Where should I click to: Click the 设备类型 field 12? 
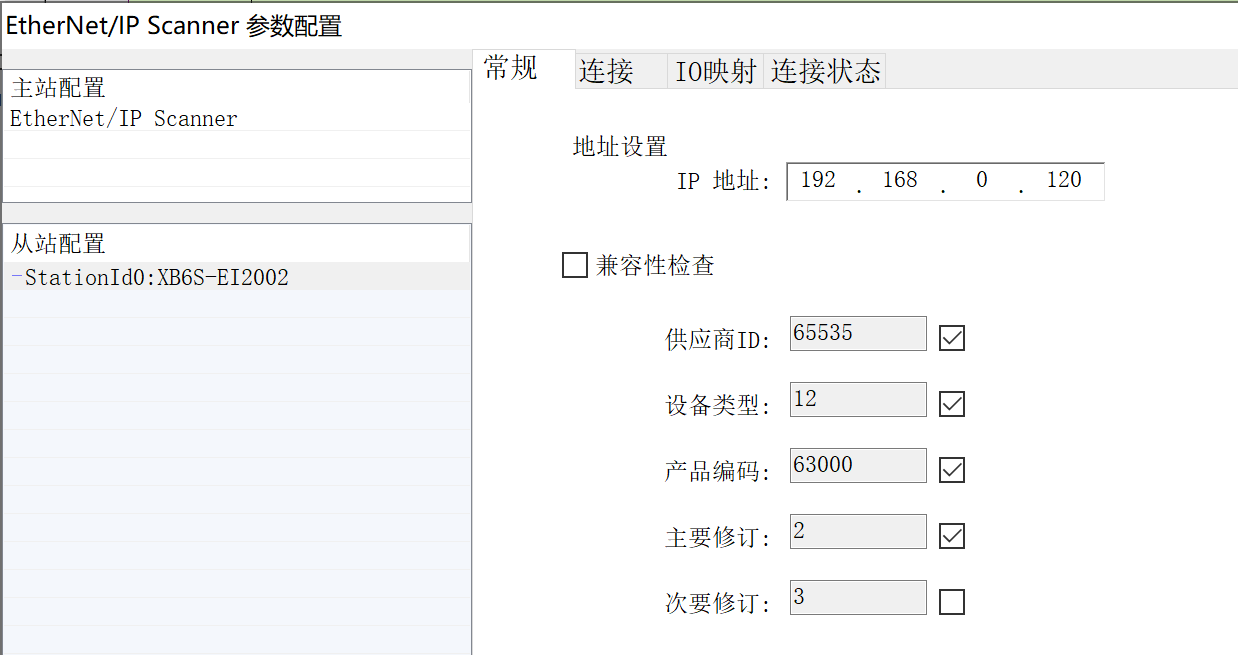pos(858,399)
